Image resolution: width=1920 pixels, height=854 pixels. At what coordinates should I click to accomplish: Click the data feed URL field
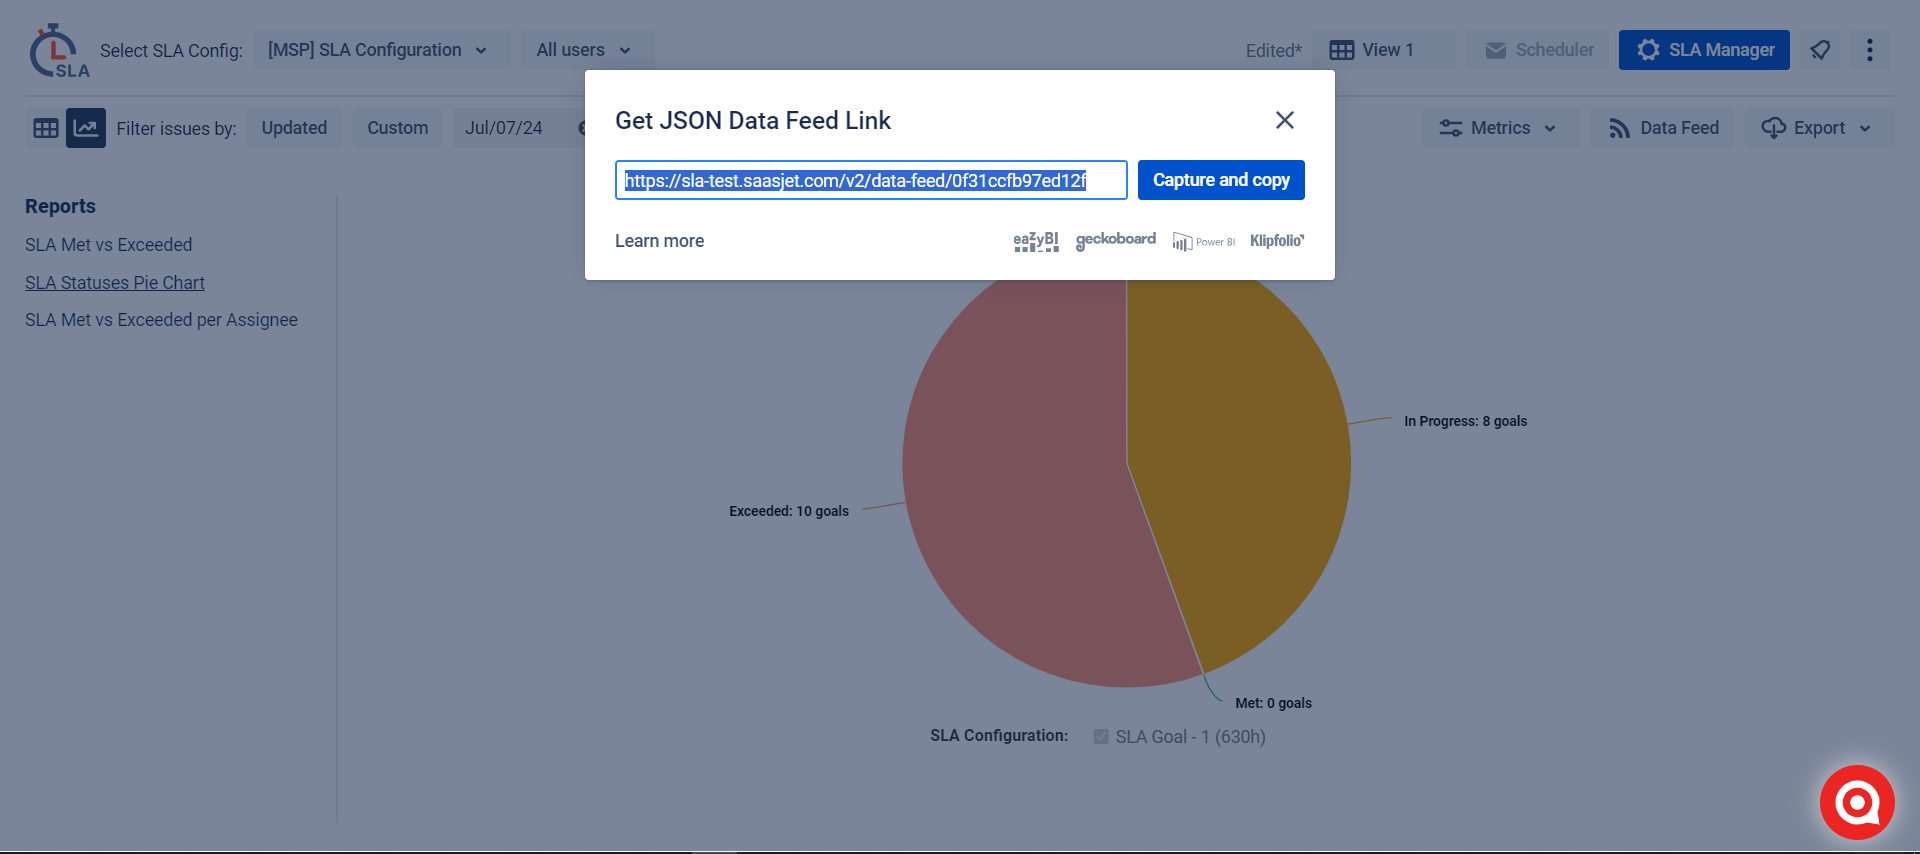point(870,181)
